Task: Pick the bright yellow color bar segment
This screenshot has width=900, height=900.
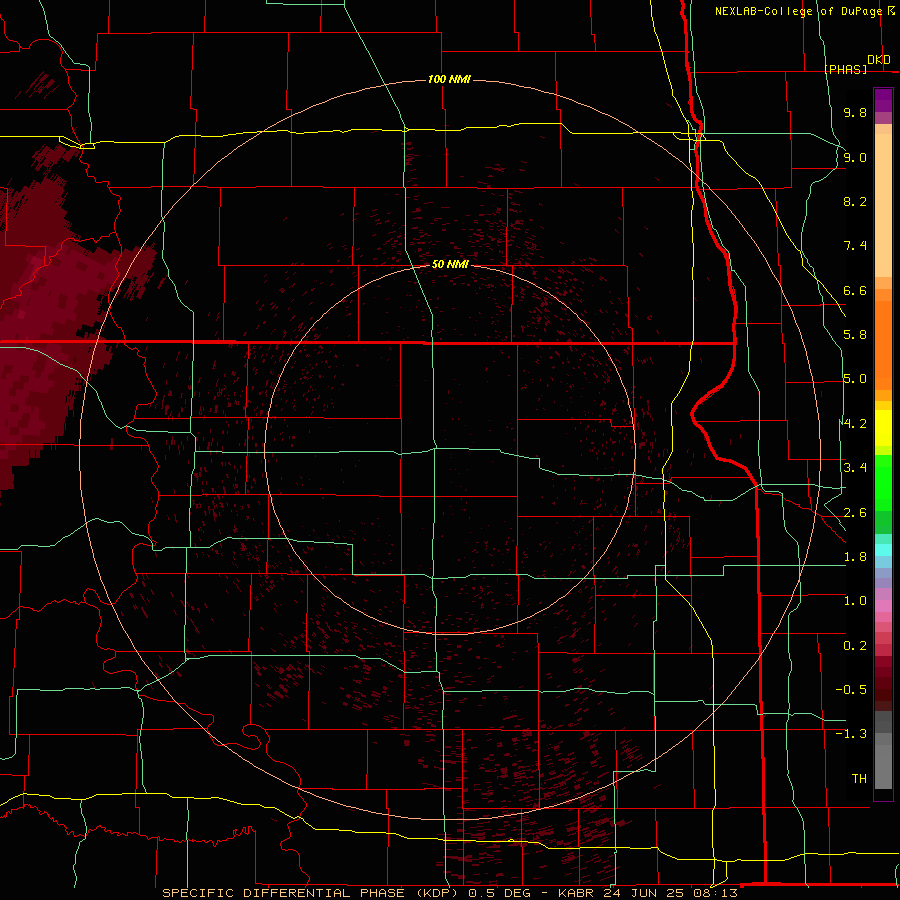Action: pos(883,428)
